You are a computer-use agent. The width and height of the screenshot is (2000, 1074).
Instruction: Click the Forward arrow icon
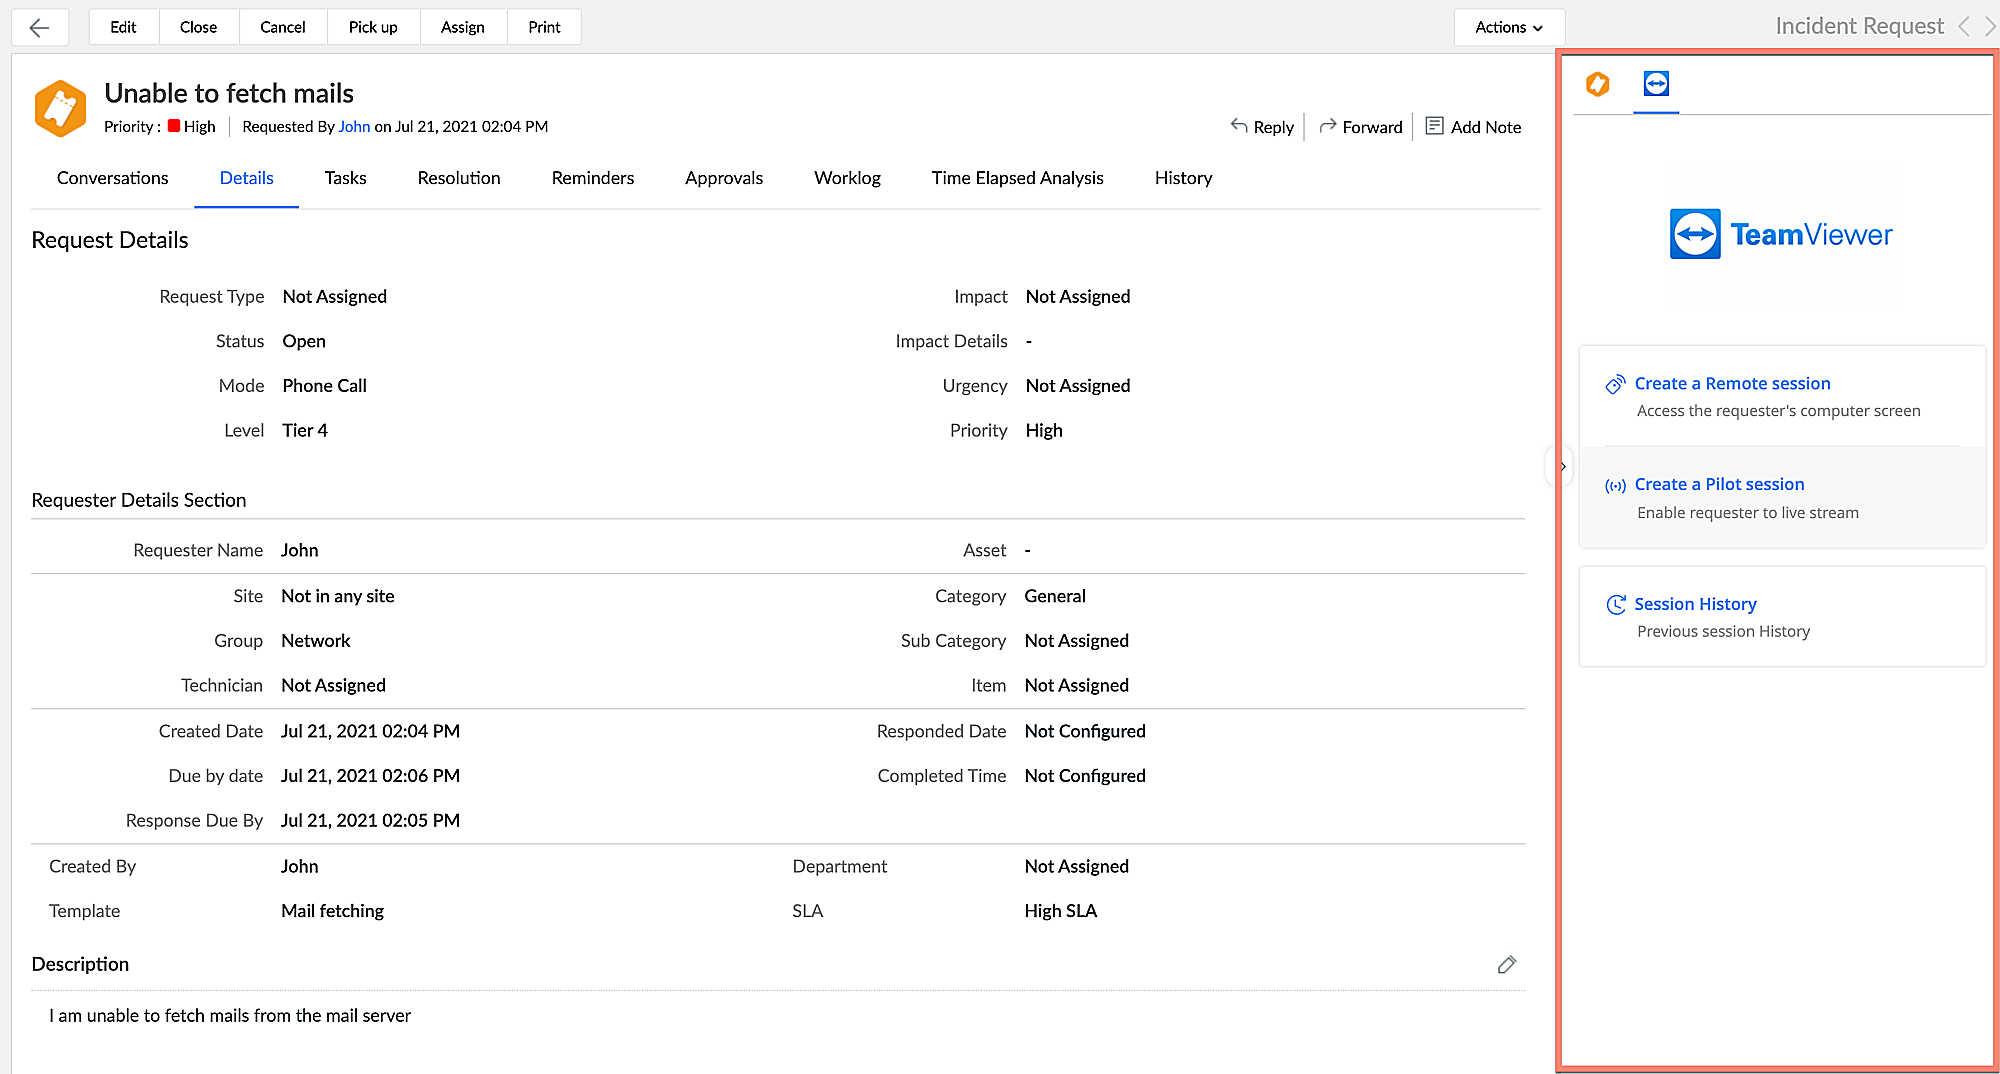tap(1328, 126)
